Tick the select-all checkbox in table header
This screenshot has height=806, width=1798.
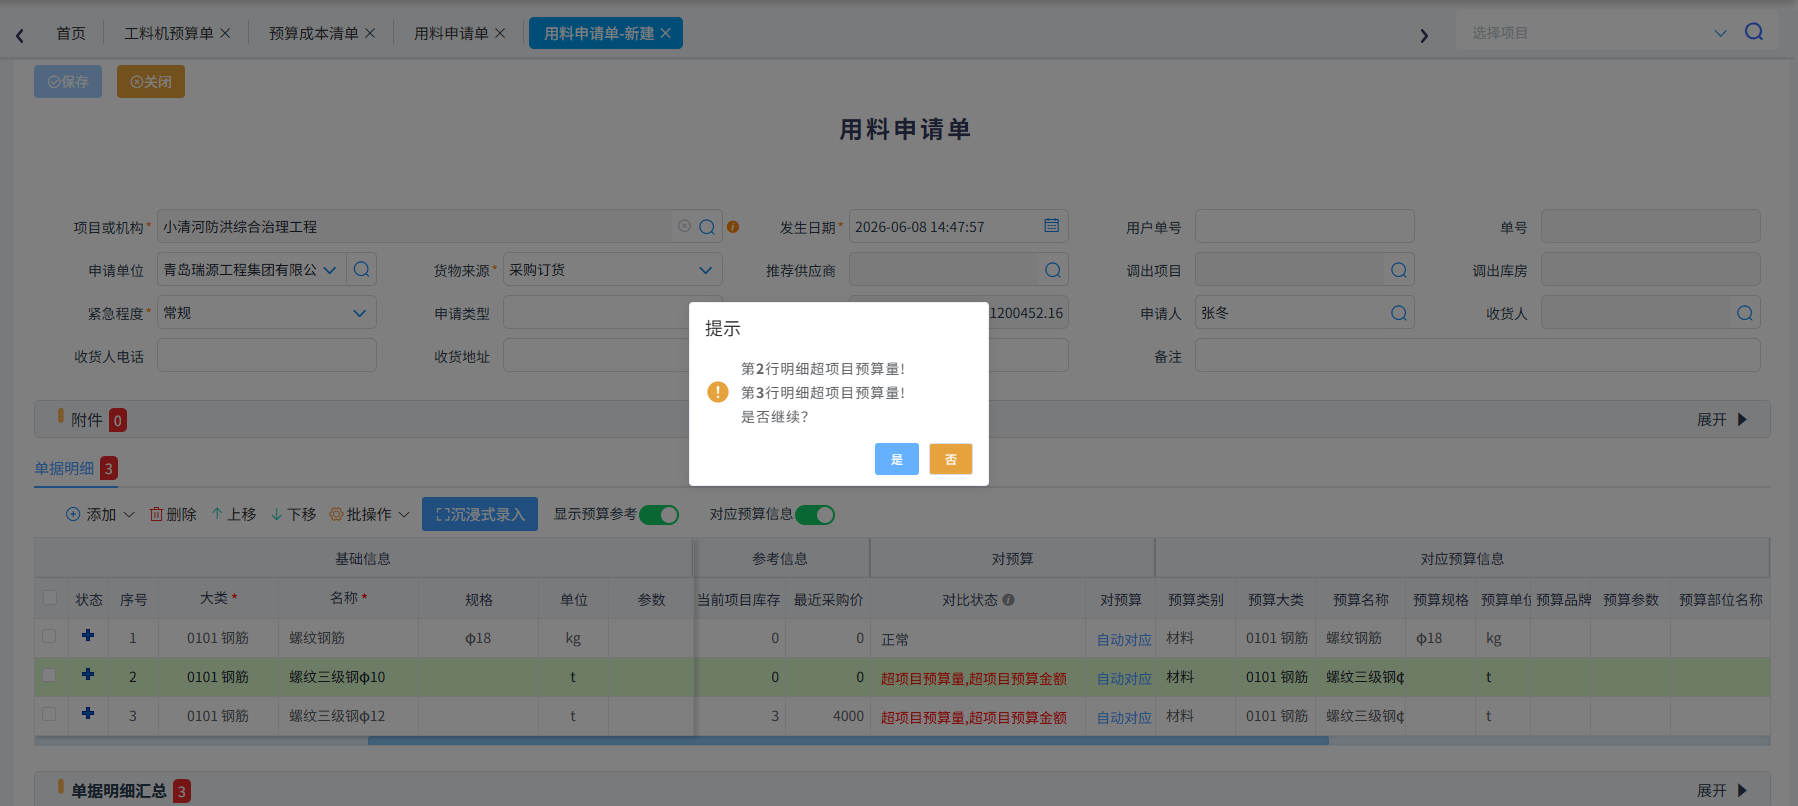click(x=50, y=598)
